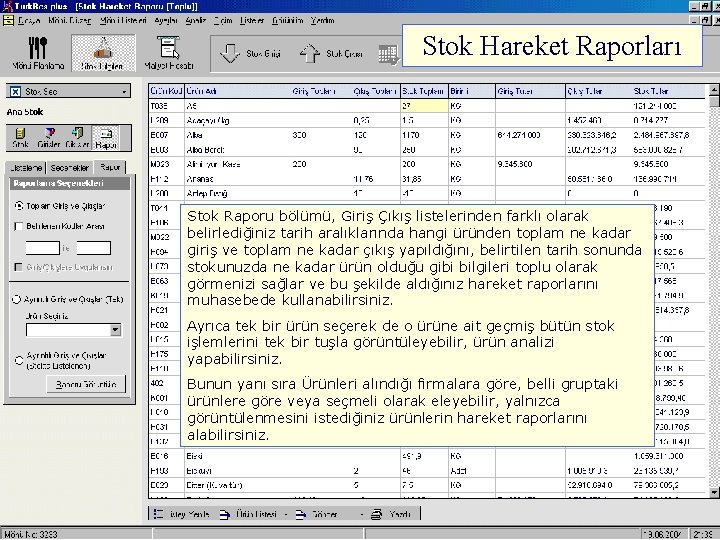Click the document icon left of Dosya menu
This screenshot has height=540, width=720.
[8, 21]
